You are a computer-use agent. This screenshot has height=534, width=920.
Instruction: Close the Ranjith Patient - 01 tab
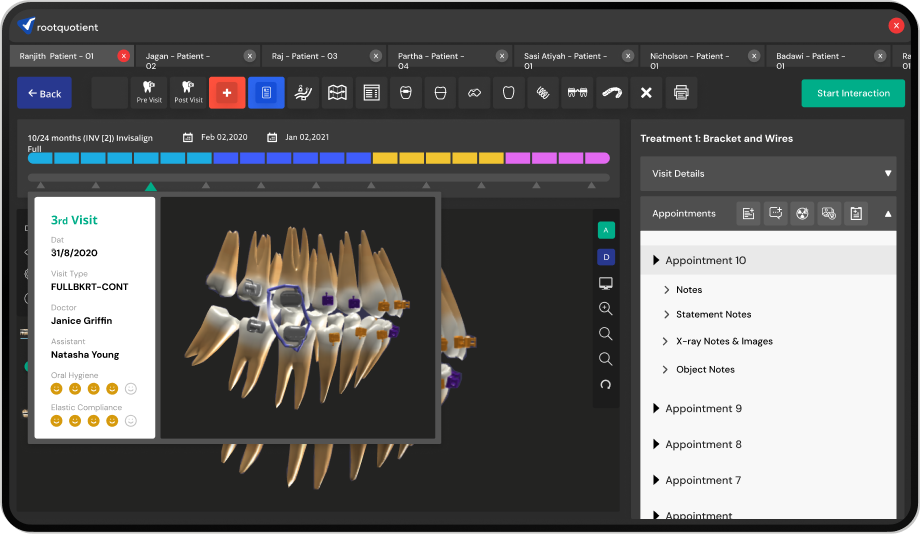click(123, 56)
